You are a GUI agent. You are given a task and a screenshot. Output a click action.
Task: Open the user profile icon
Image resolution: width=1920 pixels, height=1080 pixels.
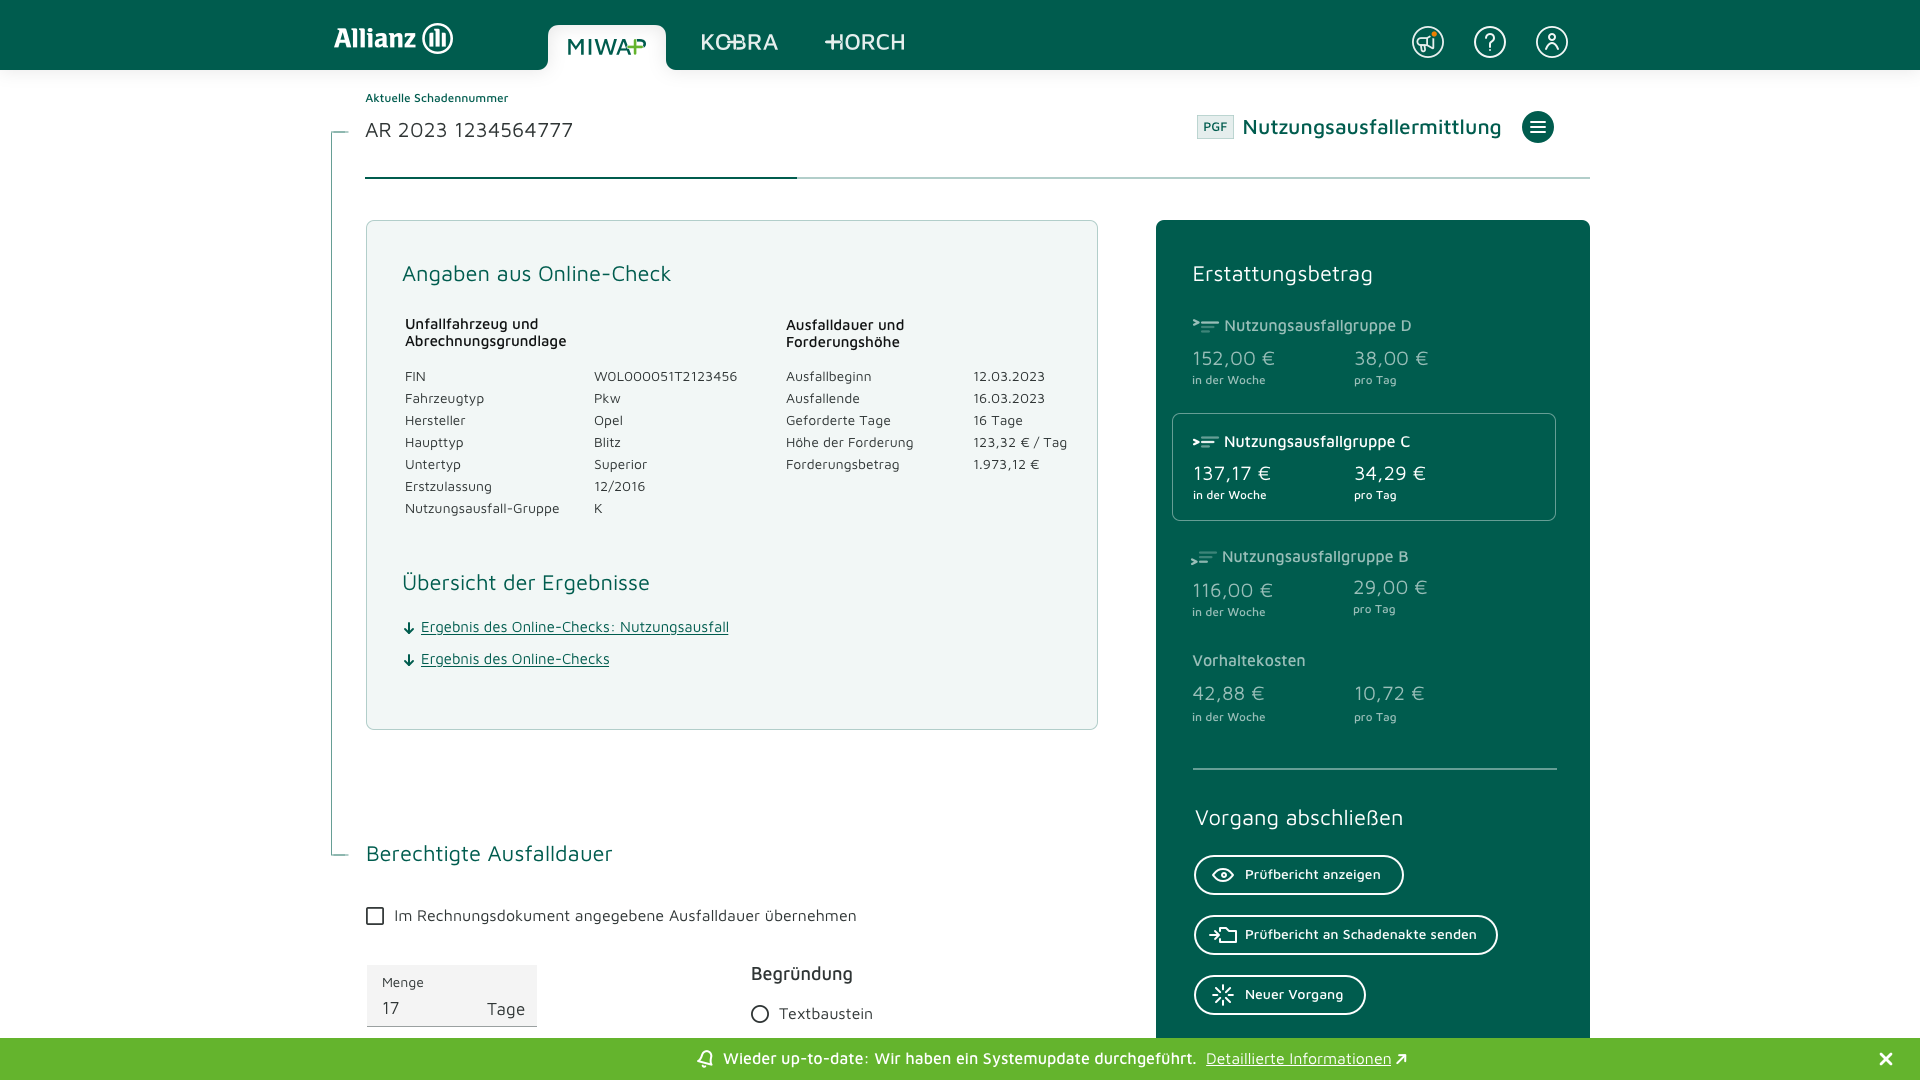click(1551, 42)
